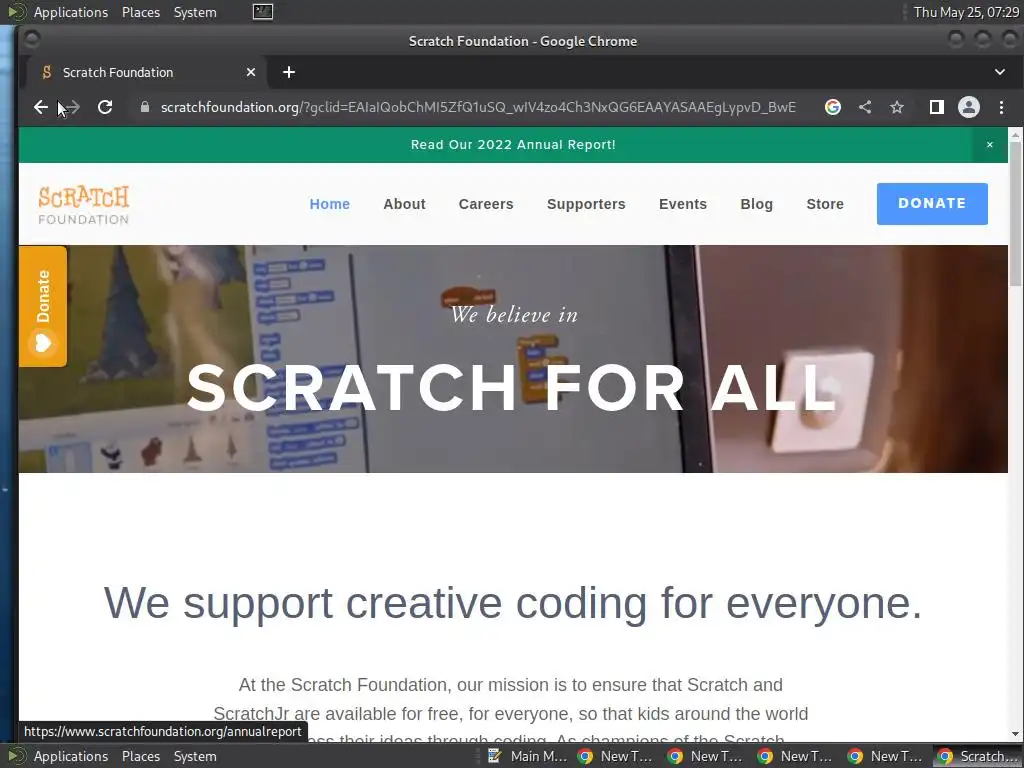Open the Chrome profile avatar

coord(968,107)
